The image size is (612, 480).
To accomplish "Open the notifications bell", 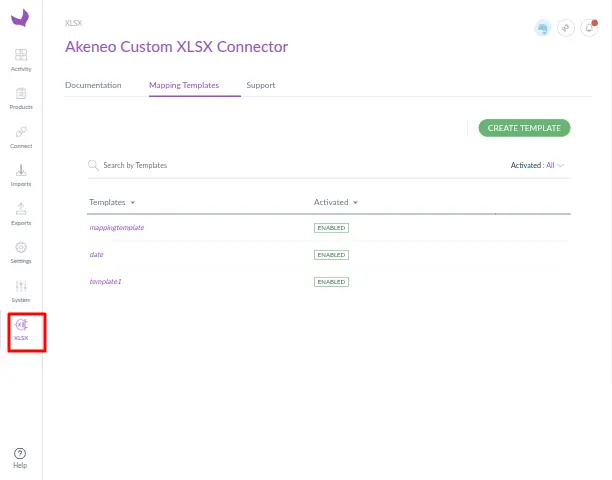I will [x=589, y=28].
